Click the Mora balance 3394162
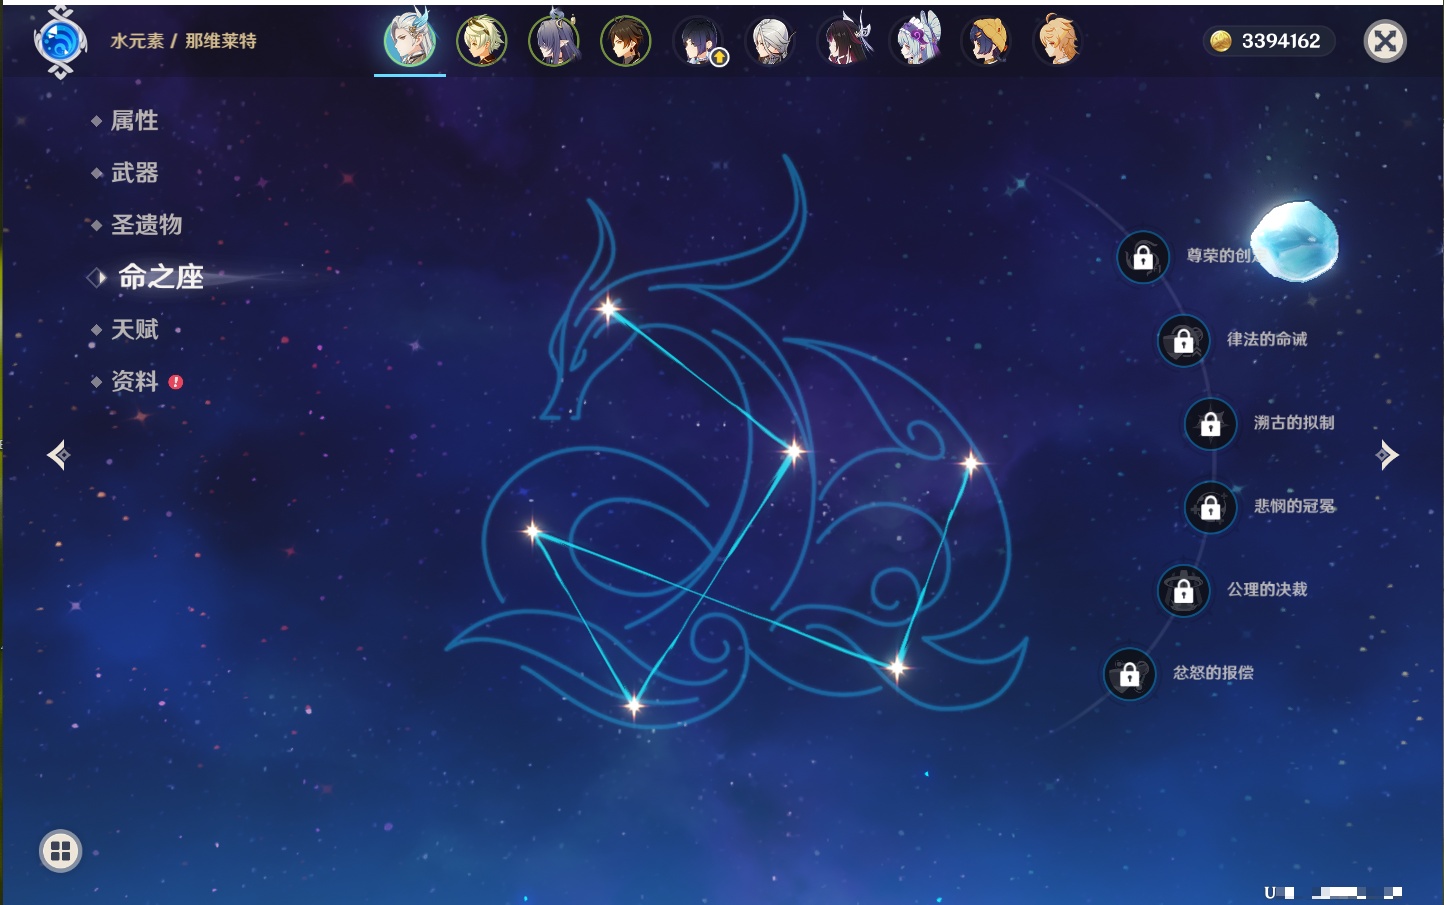1444x905 pixels. point(1269,41)
